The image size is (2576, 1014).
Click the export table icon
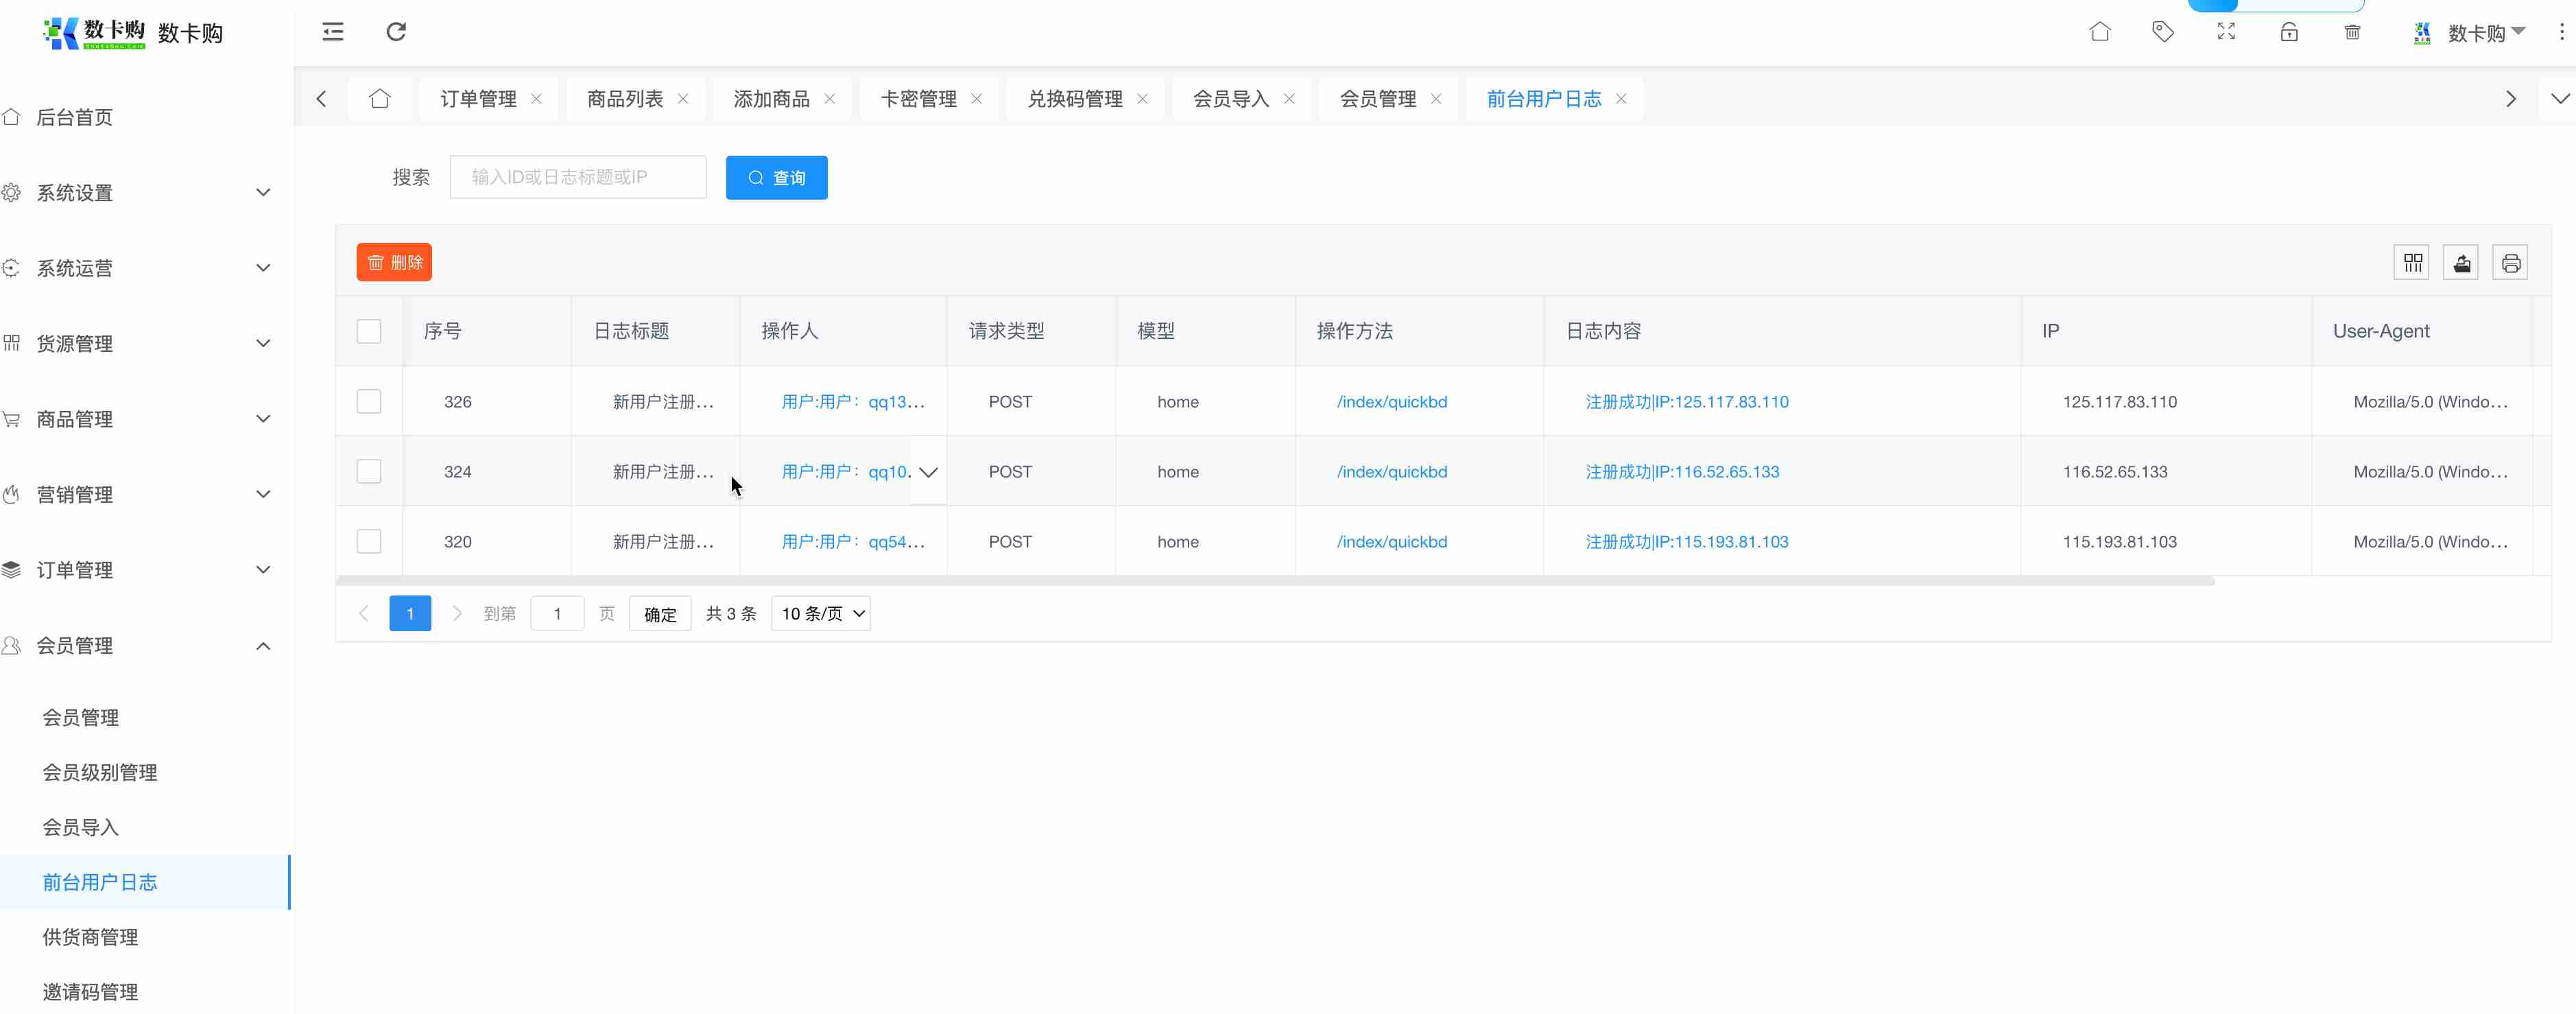click(2461, 263)
